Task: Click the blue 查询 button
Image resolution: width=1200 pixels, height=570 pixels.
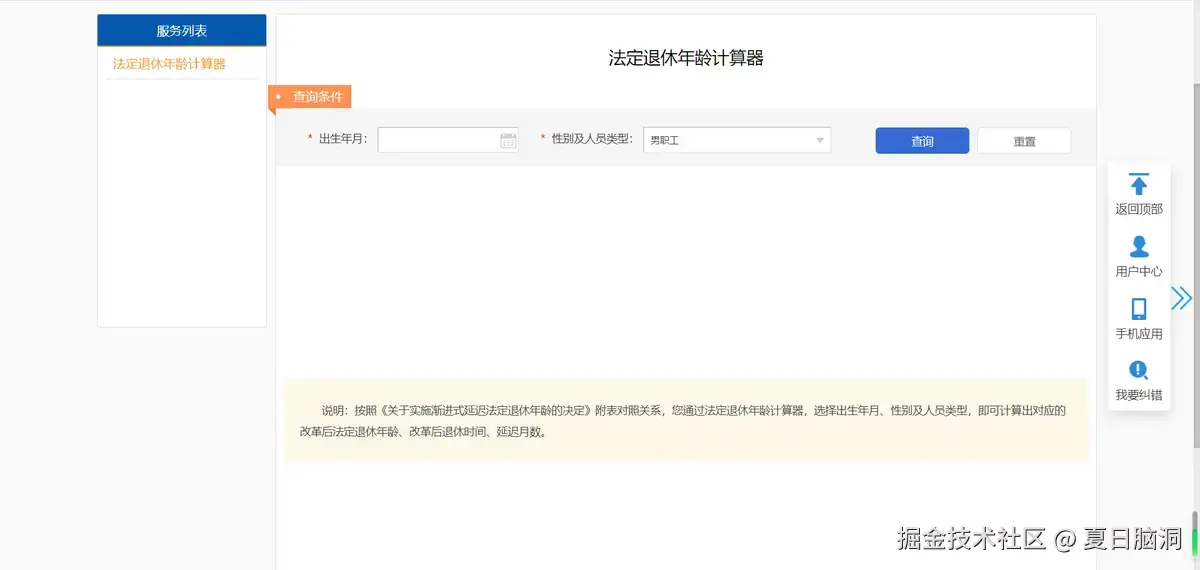Action: pos(922,141)
